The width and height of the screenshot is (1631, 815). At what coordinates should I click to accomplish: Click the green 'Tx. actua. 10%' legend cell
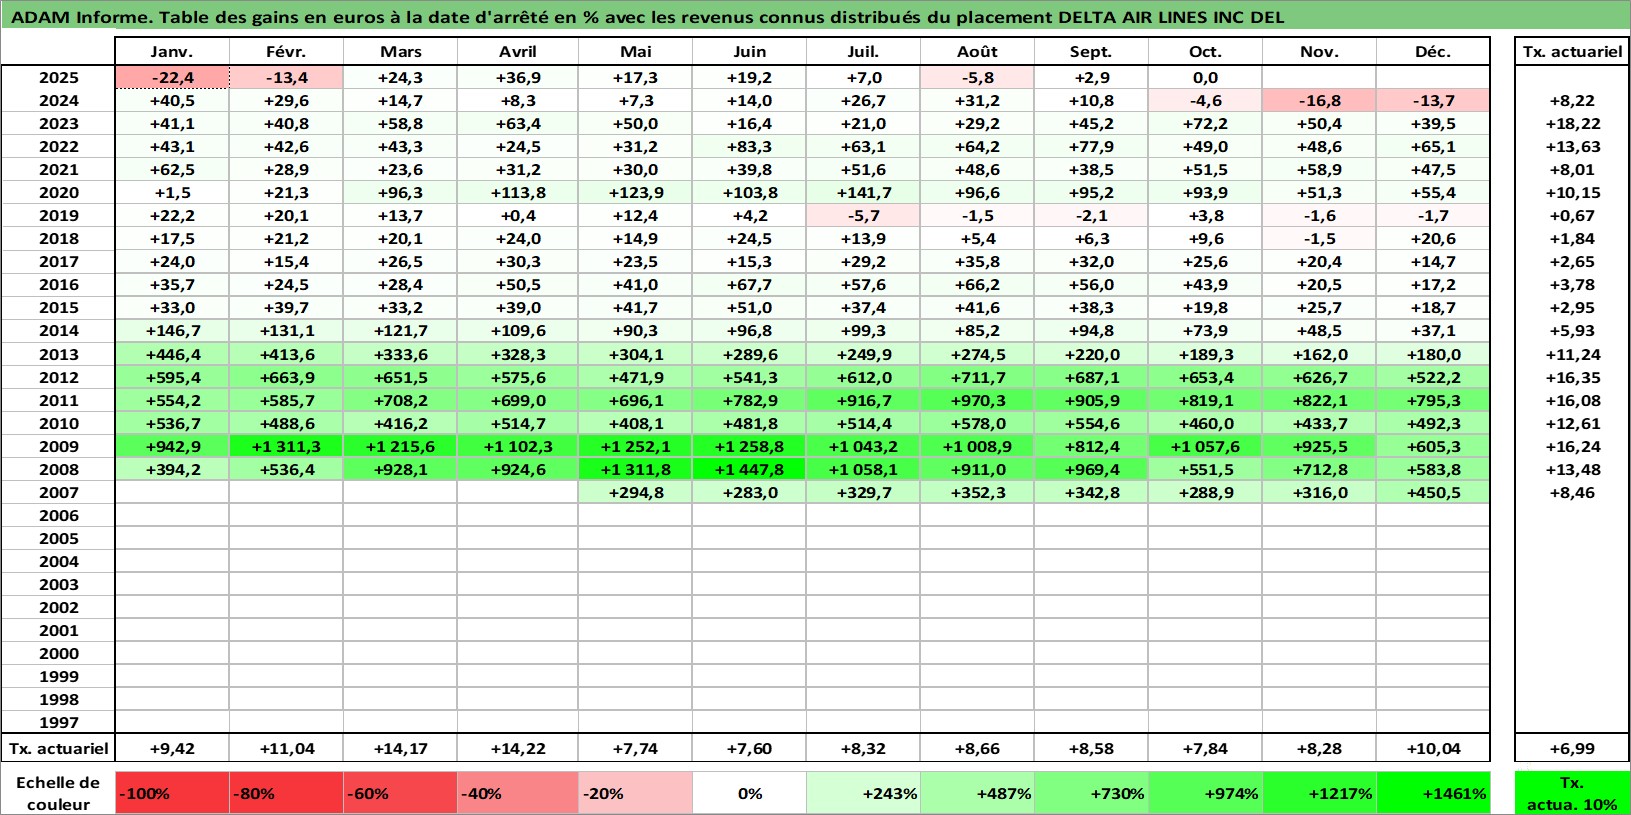[1572, 793]
